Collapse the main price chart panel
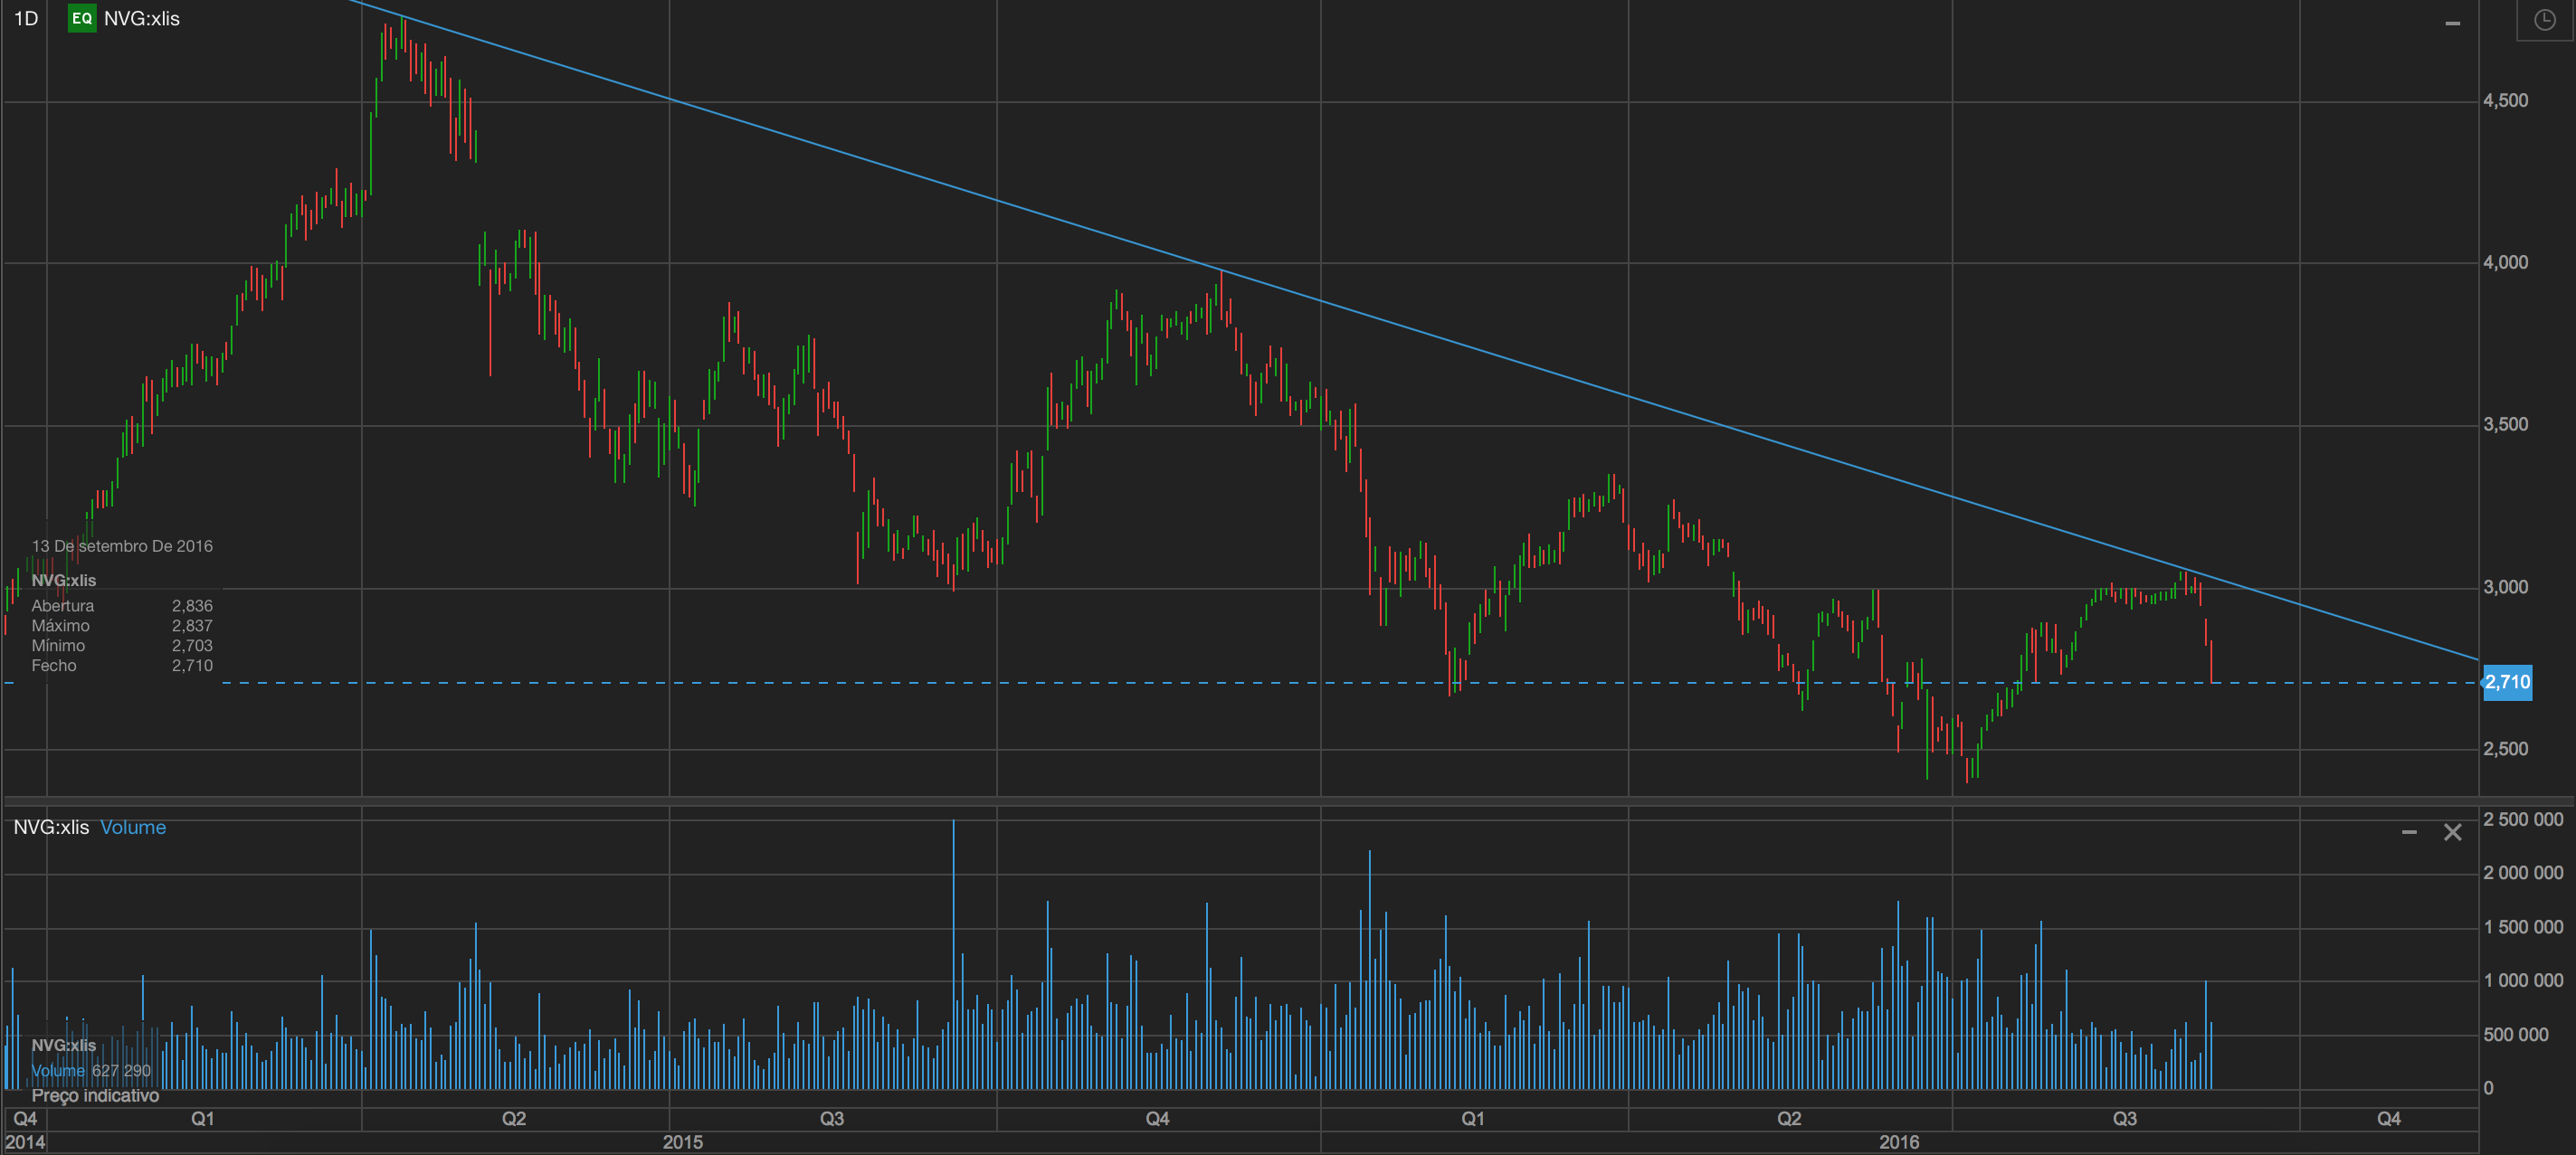 [x=2452, y=23]
